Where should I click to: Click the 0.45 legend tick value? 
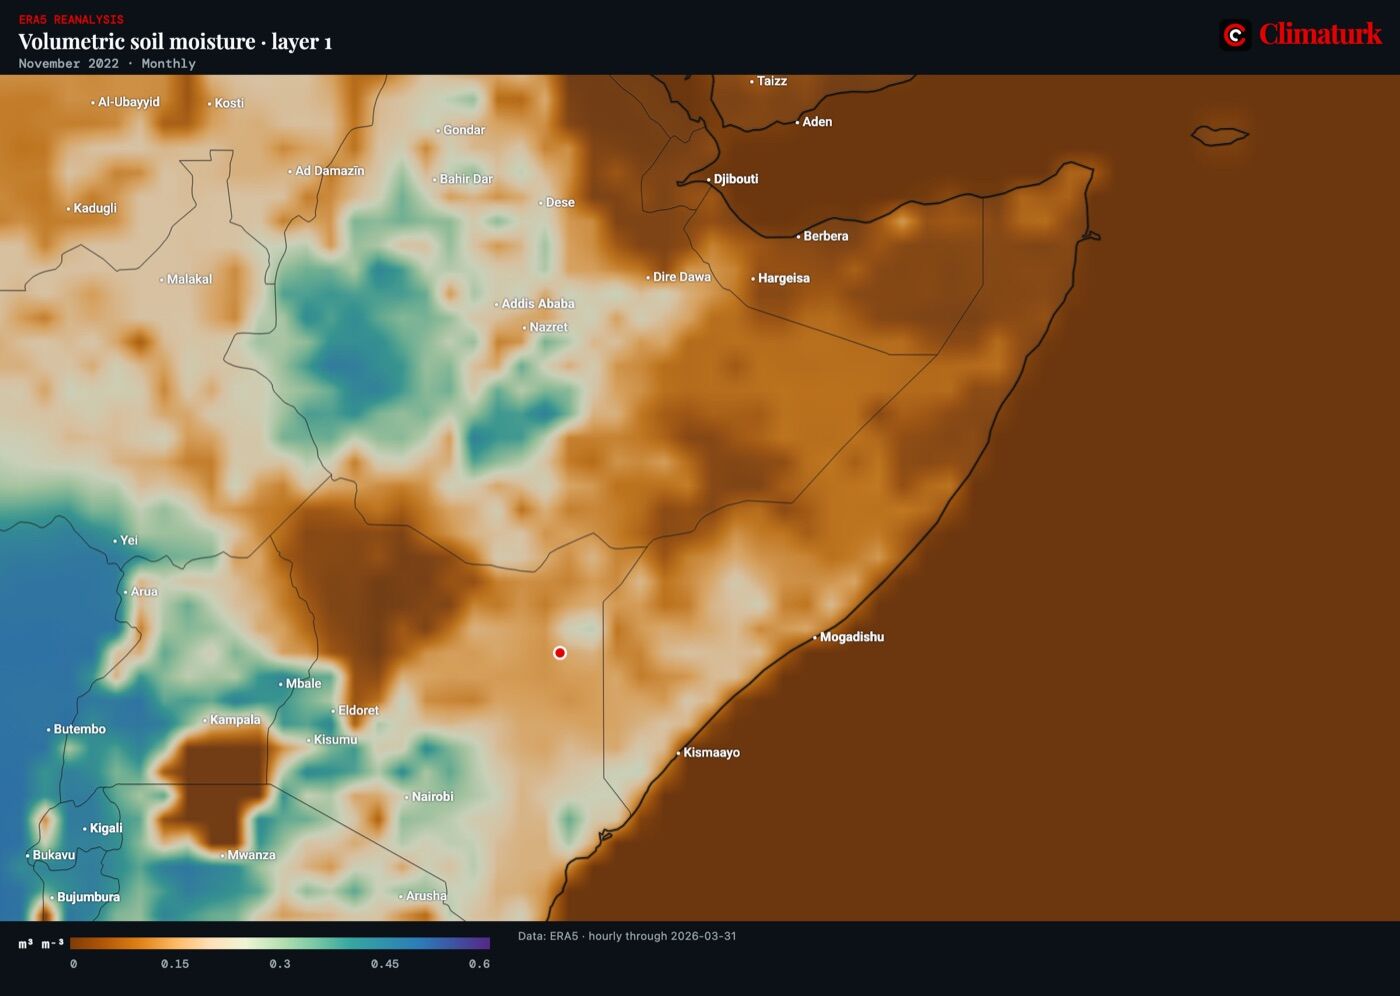(x=385, y=964)
